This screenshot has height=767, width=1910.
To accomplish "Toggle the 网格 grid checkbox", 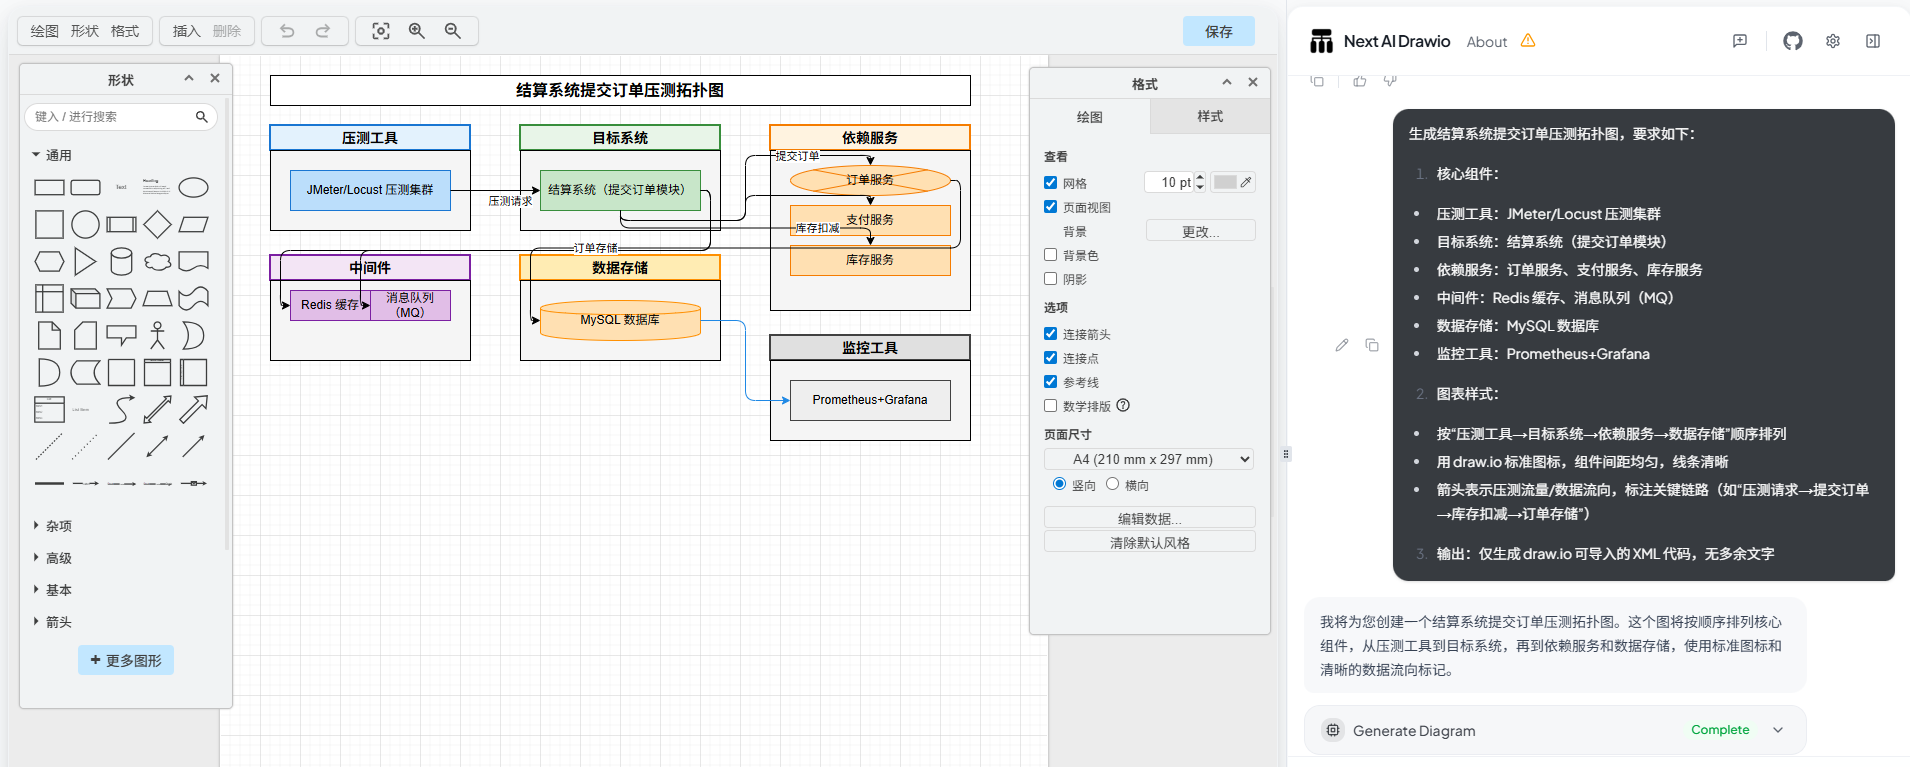I will (x=1050, y=183).
